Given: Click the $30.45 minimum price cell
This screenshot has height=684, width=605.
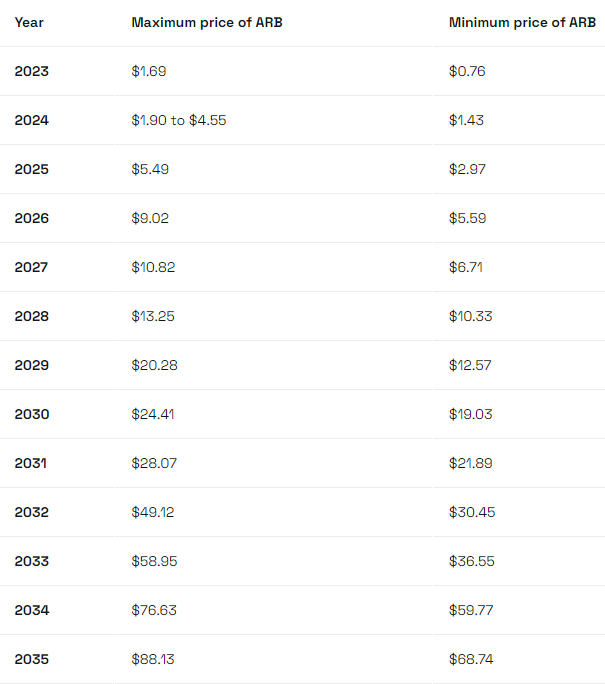Looking at the screenshot, I should [472, 512].
